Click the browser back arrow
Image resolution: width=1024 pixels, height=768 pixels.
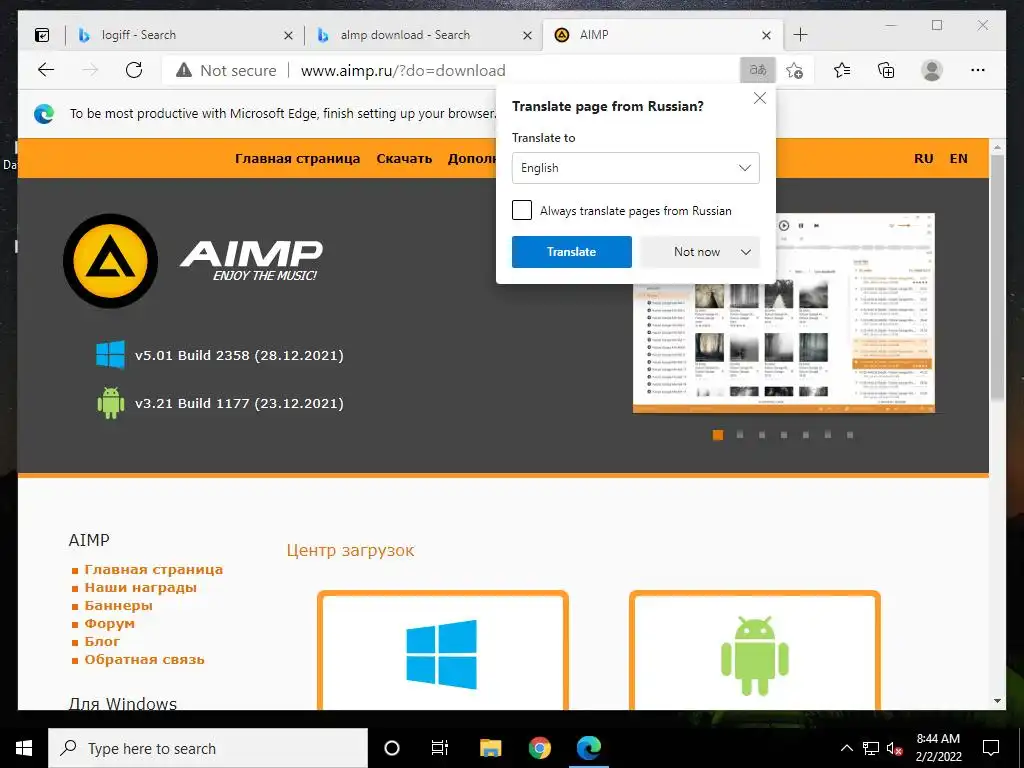(x=46, y=70)
